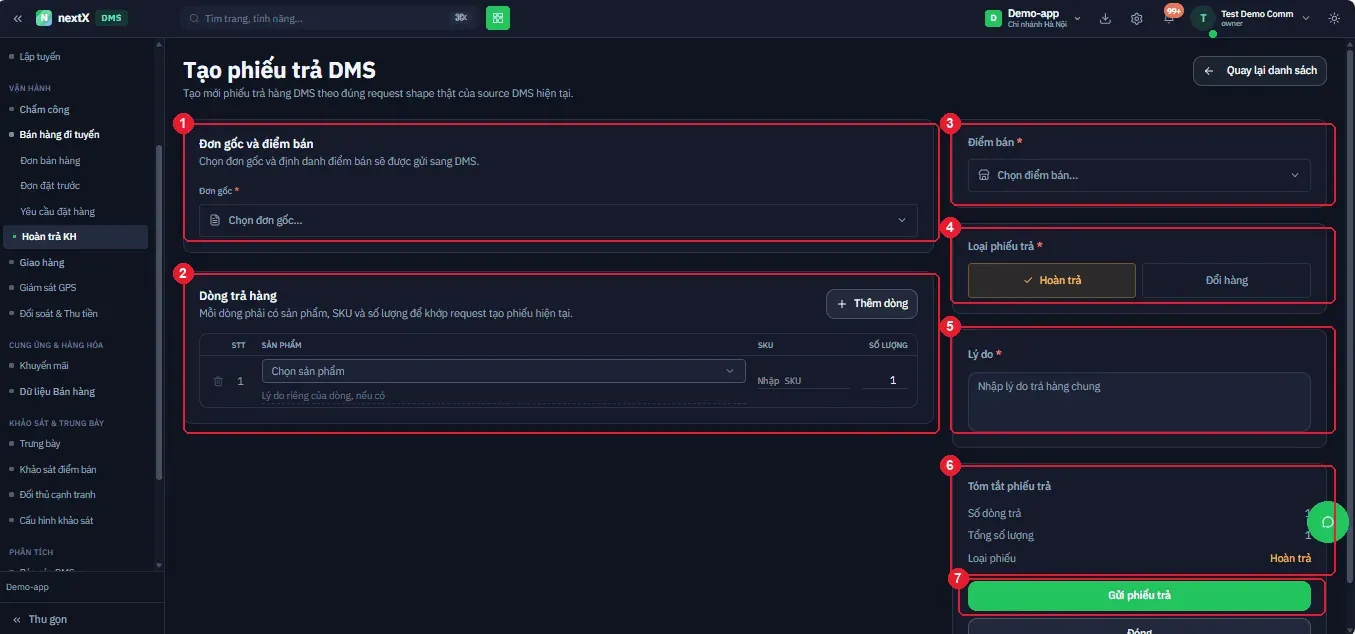Open Giao hàng in the sidebar
The height and width of the screenshot is (634, 1355).
tap(42, 262)
